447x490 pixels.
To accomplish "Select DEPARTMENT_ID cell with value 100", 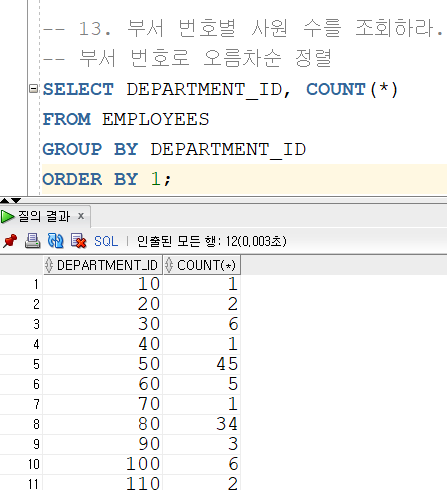I will 103,464.
